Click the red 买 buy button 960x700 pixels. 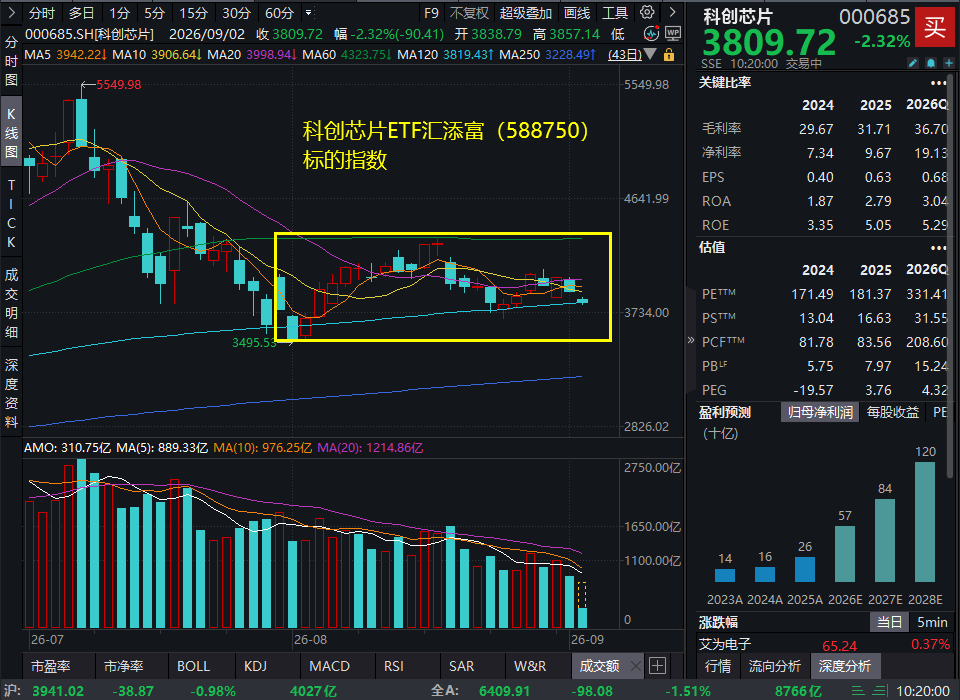(934, 28)
